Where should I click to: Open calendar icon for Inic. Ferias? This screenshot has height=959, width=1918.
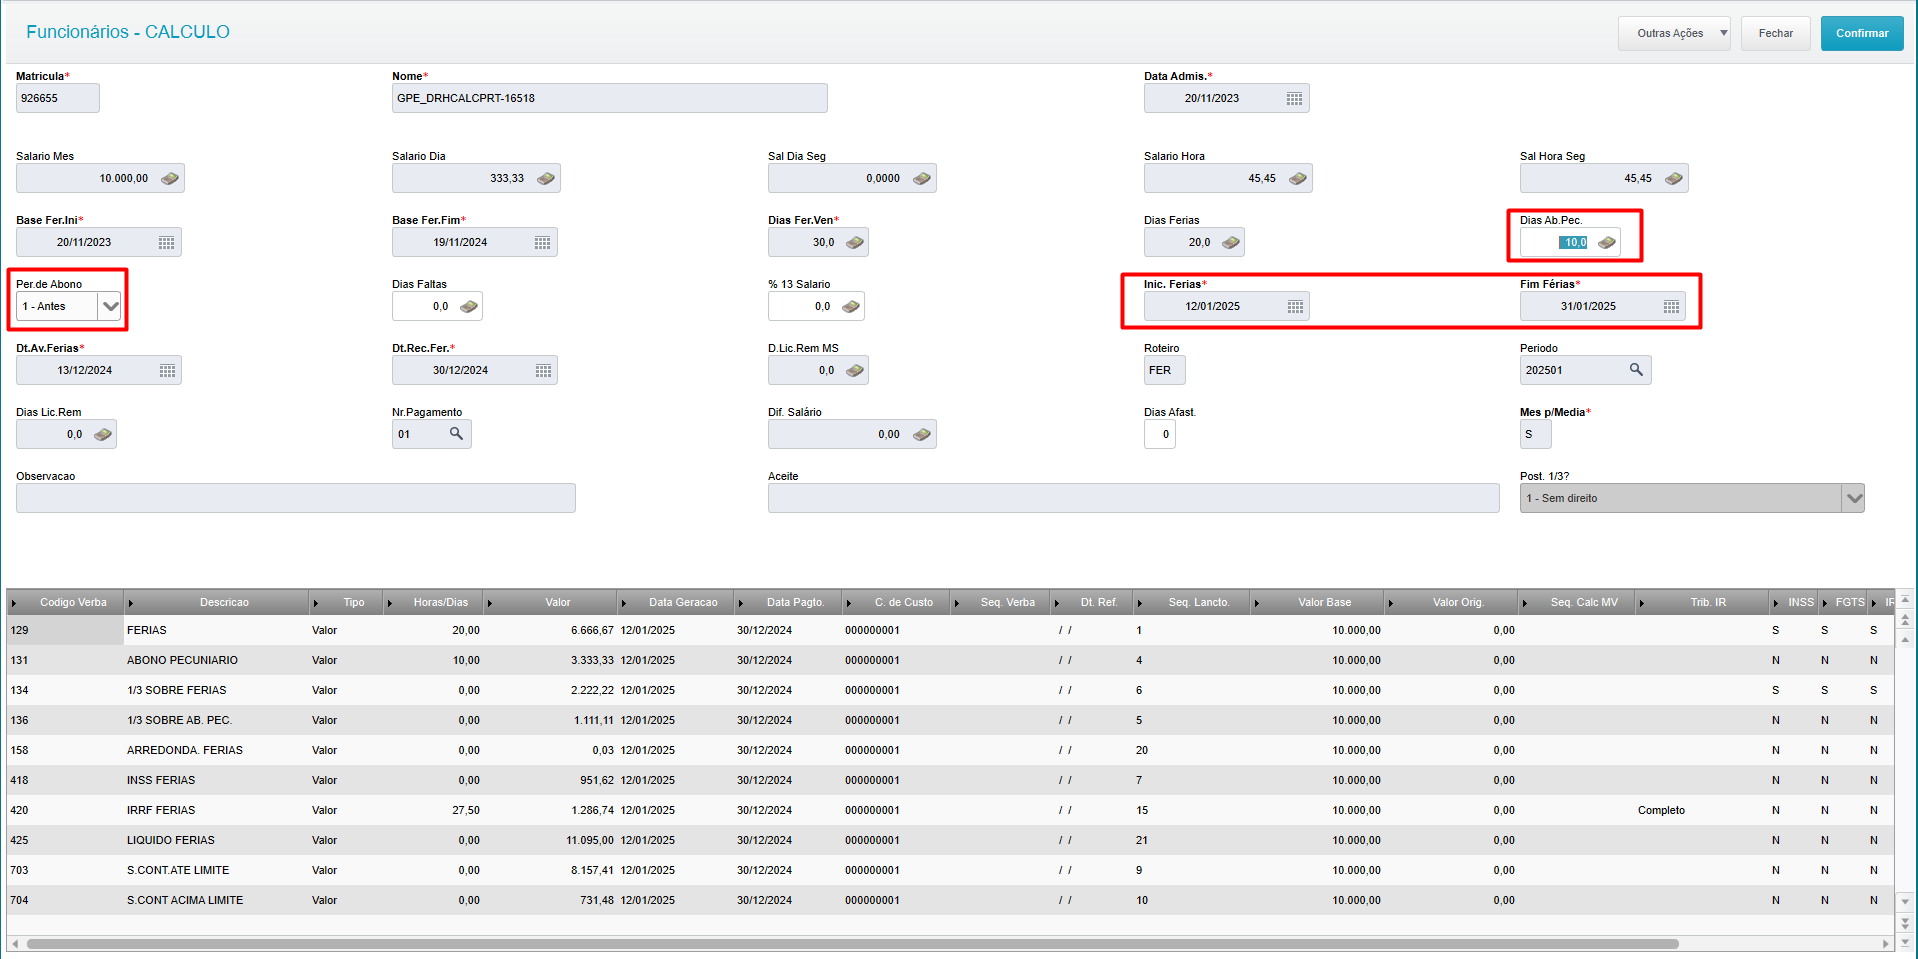(x=1295, y=306)
